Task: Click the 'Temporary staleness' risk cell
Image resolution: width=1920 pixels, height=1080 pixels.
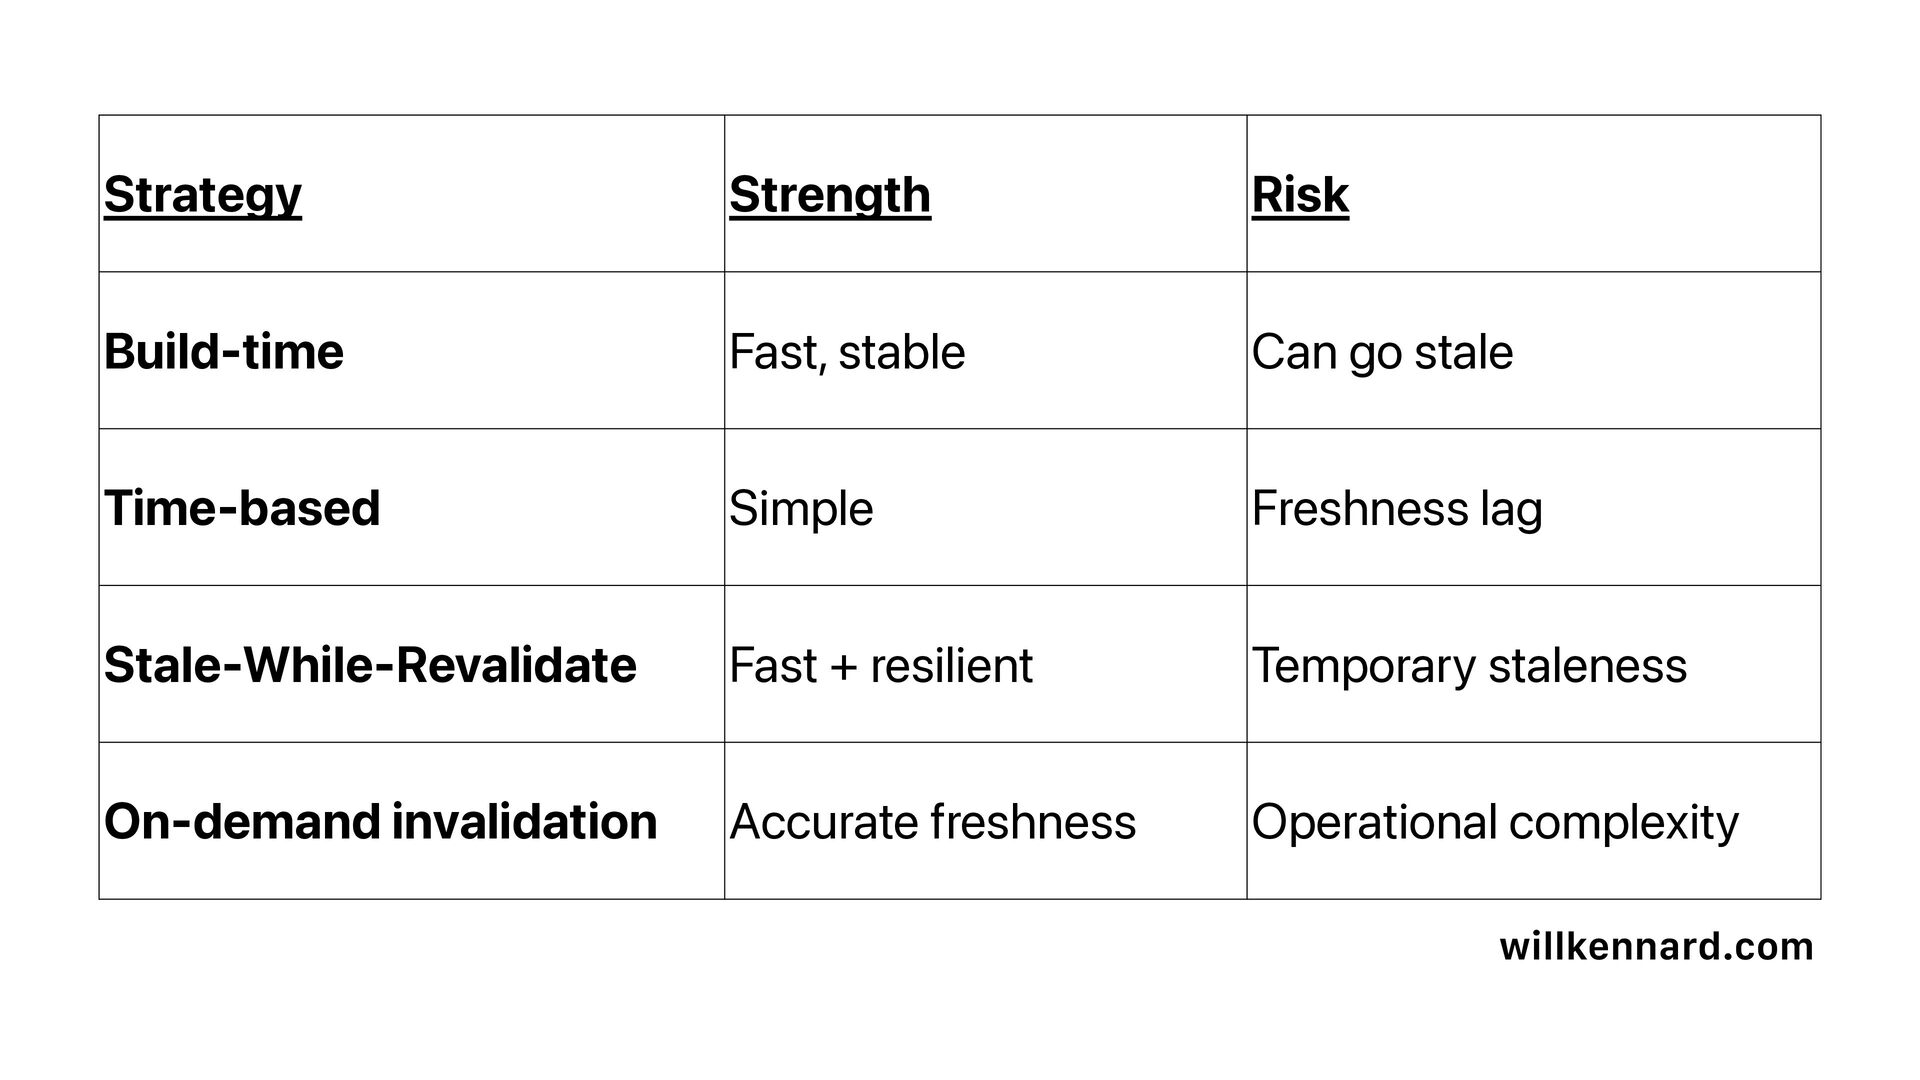Action: click(1533, 665)
